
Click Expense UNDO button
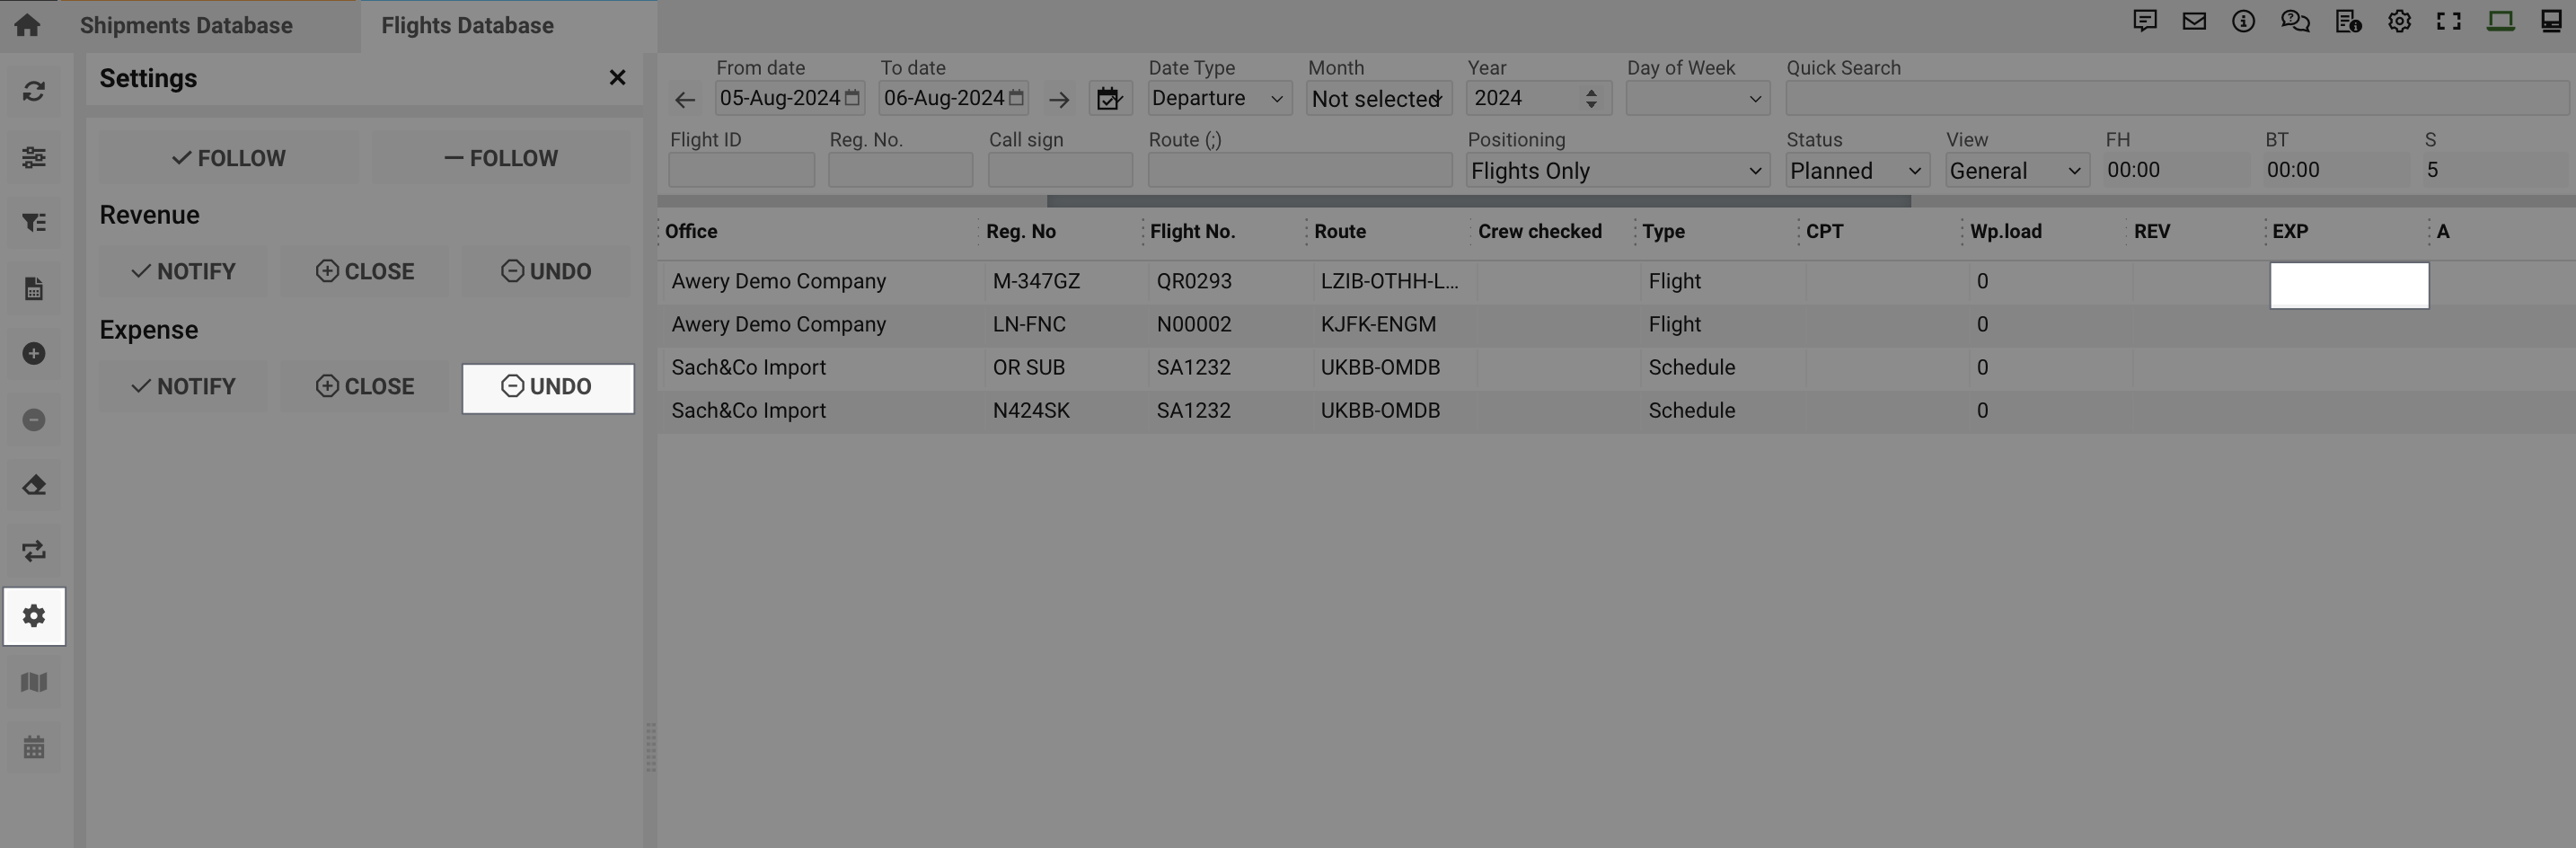(547, 387)
